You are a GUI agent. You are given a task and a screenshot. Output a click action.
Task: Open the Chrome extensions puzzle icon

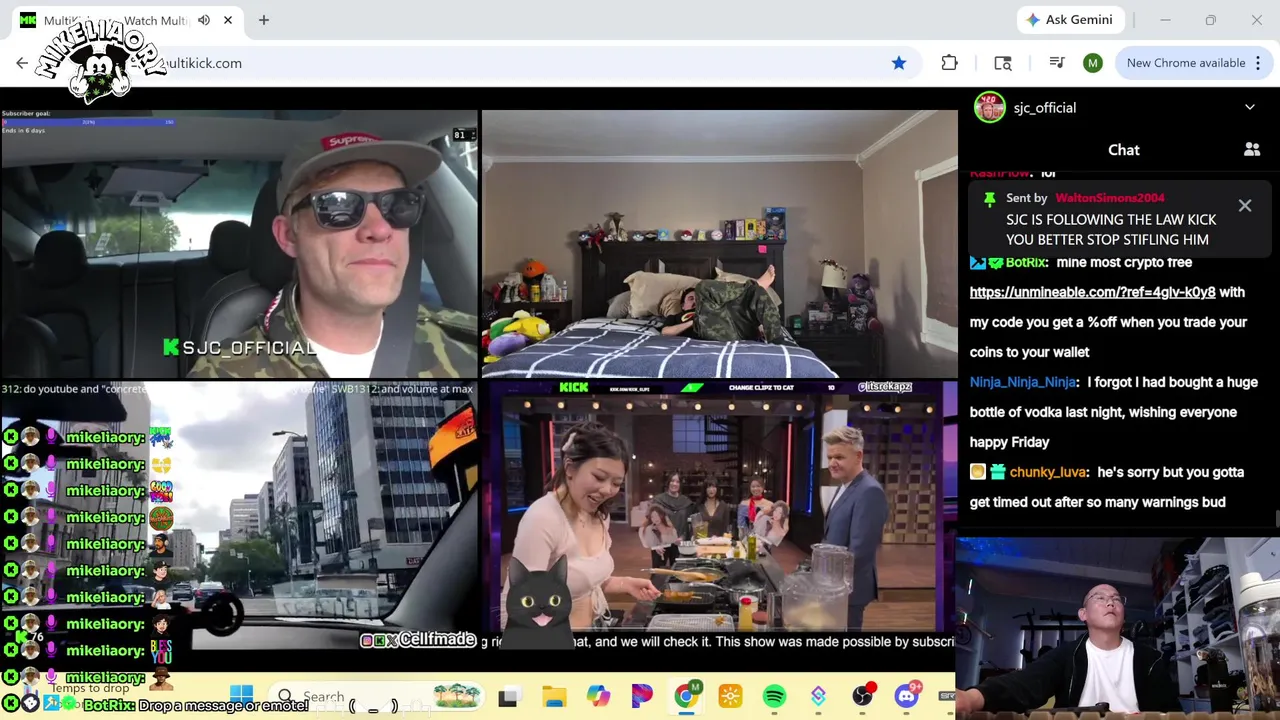pos(949,63)
